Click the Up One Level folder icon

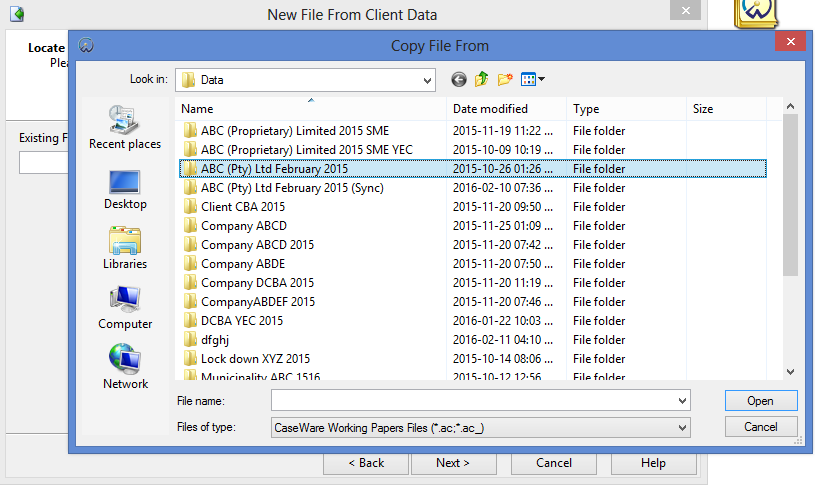[x=482, y=79]
